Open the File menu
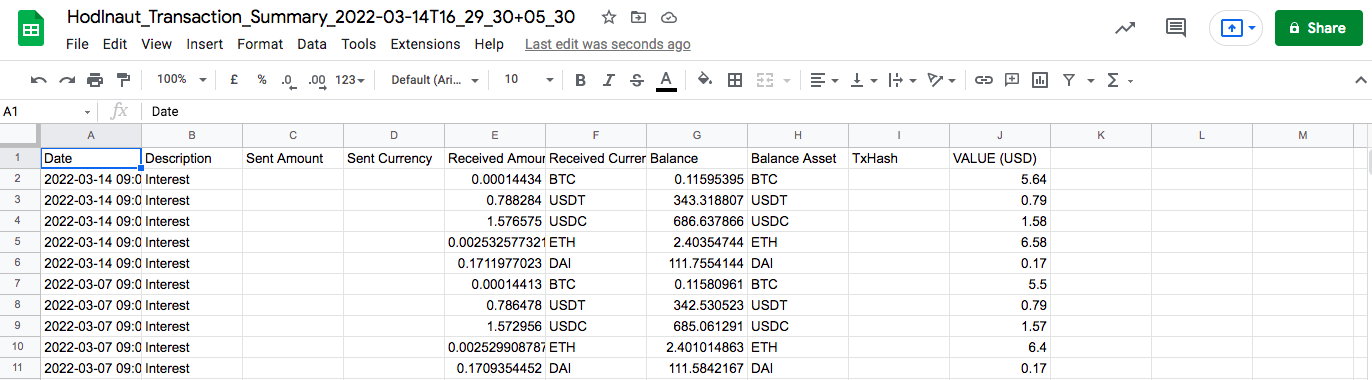This screenshot has width=1372, height=380. pyautogui.click(x=77, y=44)
